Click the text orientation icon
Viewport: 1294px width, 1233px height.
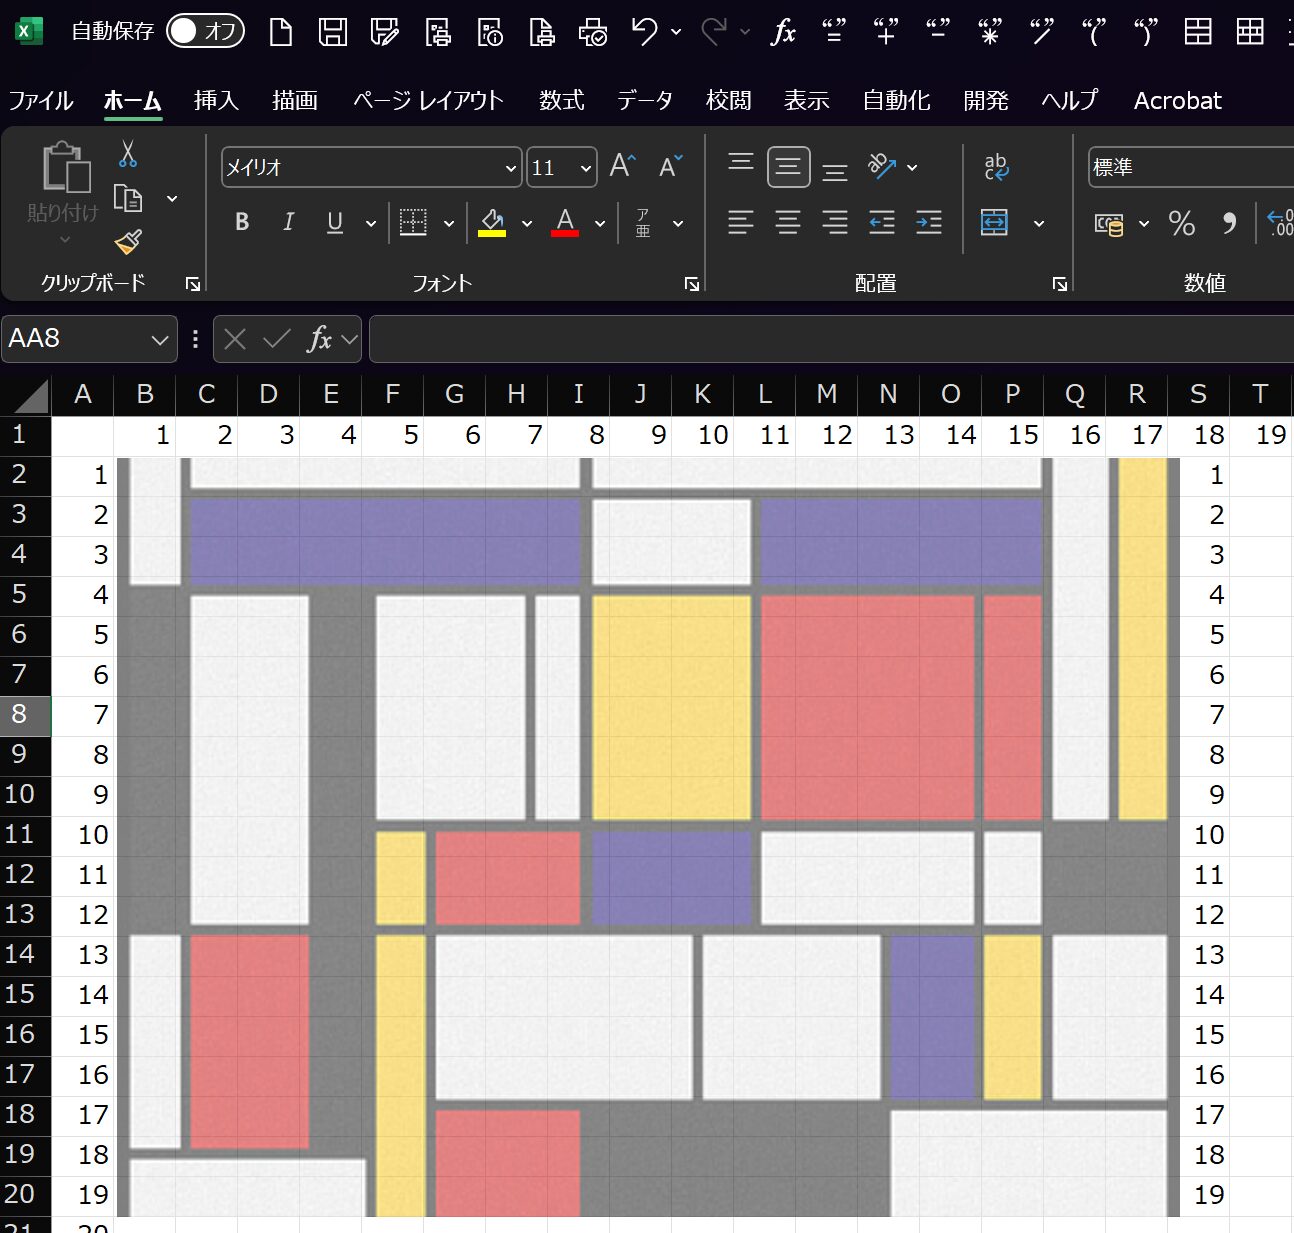click(882, 166)
